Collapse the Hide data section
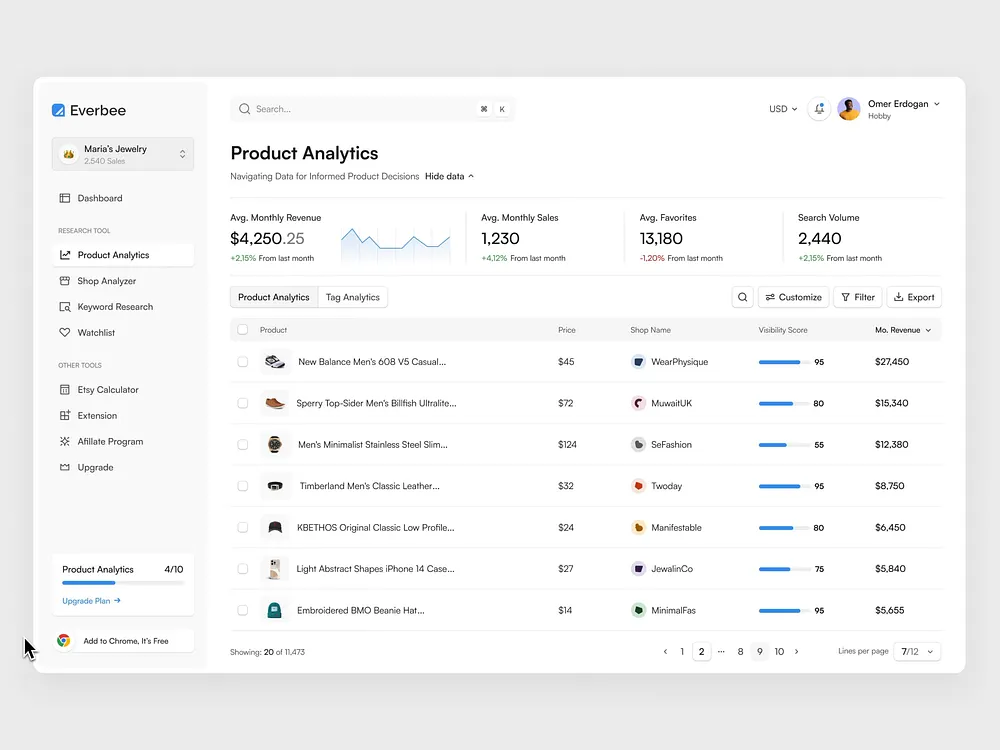 click(x=449, y=175)
